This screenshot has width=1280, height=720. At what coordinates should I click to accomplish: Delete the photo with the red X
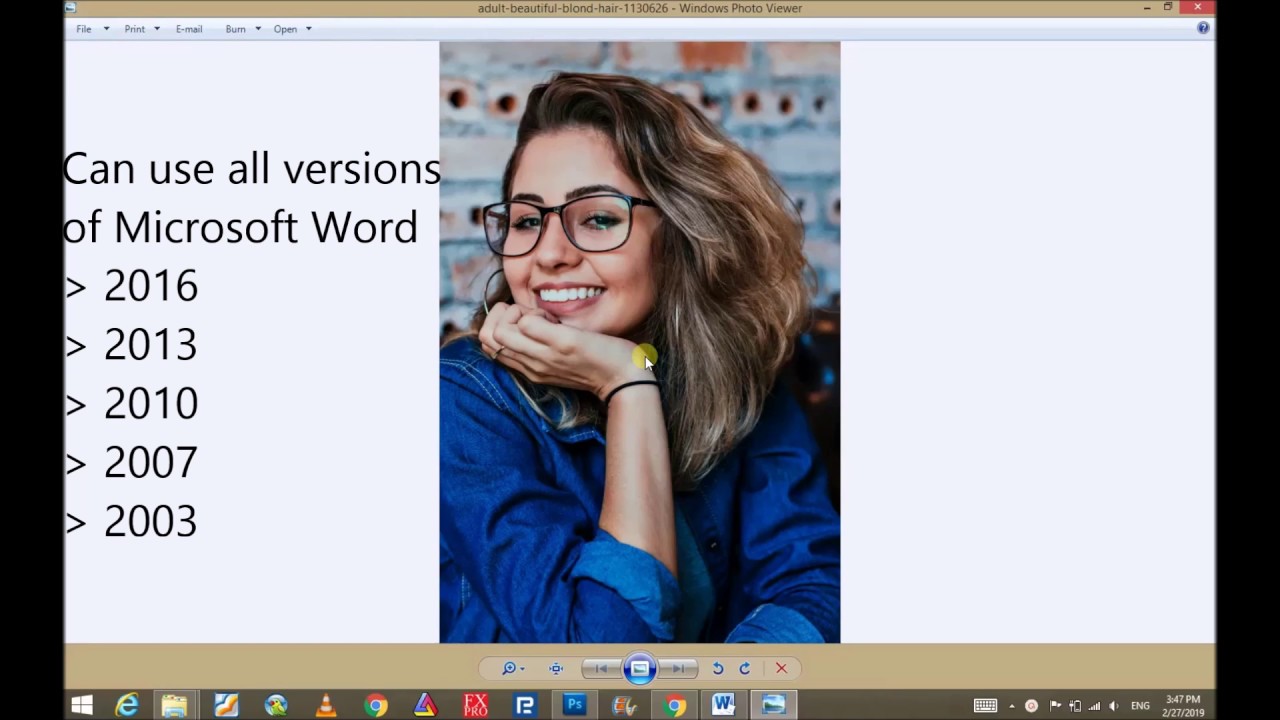click(x=781, y=668)
